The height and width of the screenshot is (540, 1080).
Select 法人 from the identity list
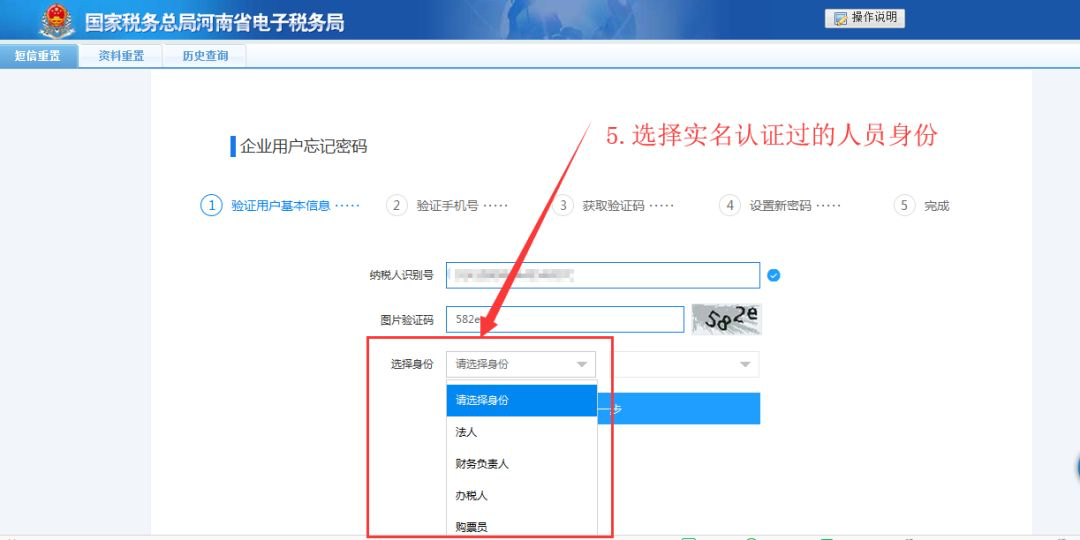point(466,432)
